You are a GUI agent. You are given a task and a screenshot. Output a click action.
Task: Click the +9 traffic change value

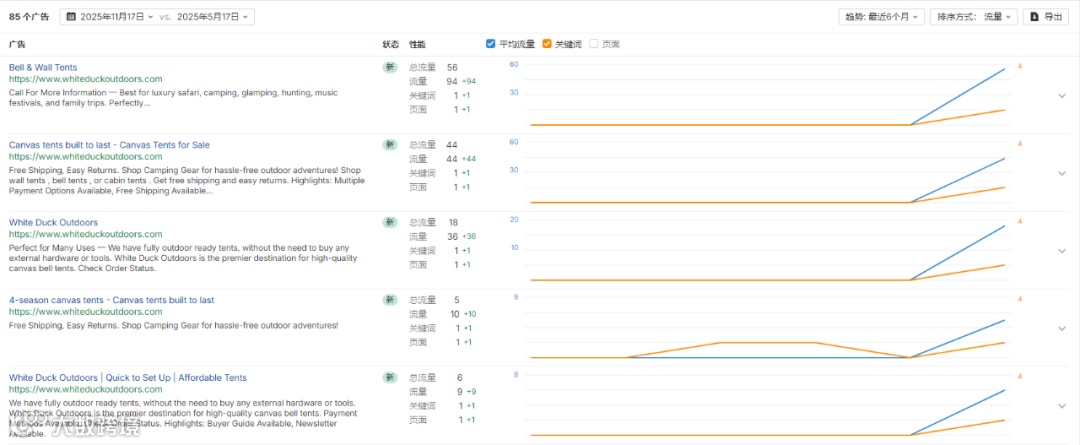coord(469,392)
